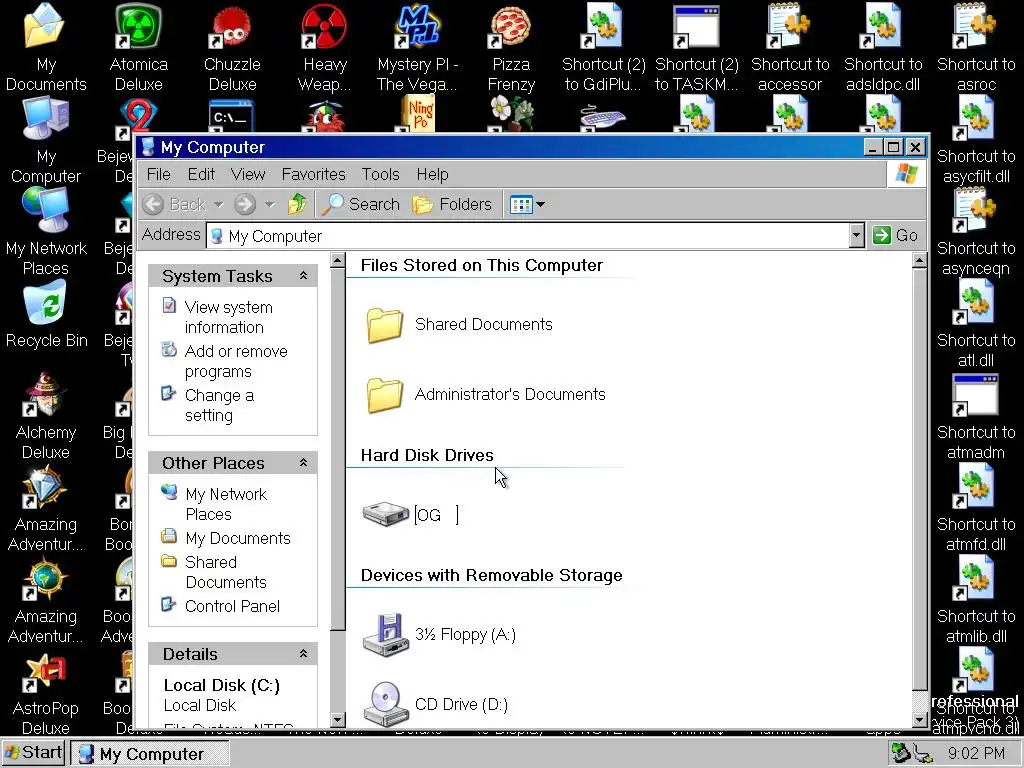Select the local hard disk drive icon
1024x768 pixels.
click(385, 514)
